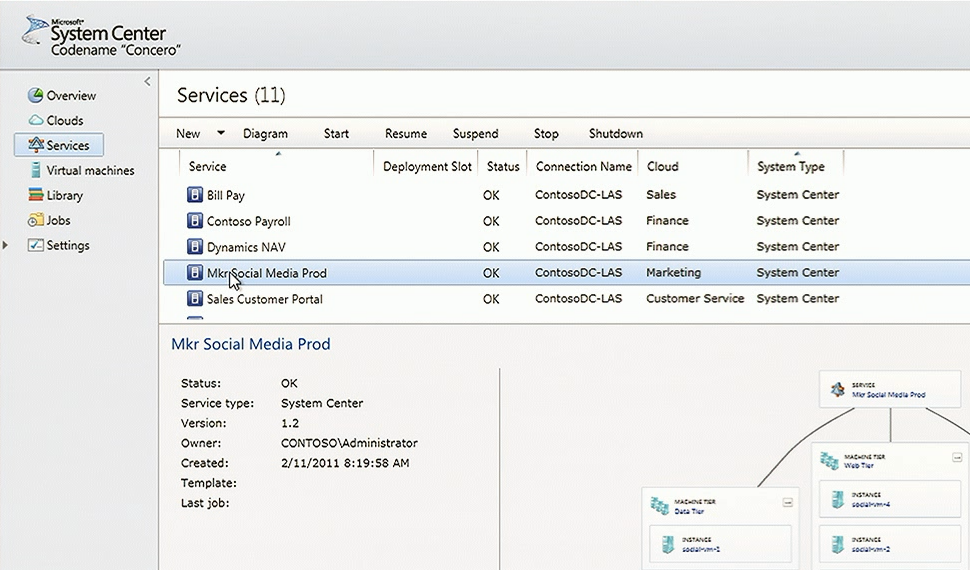Sort by the Service column header

click(x=207, y=166)
